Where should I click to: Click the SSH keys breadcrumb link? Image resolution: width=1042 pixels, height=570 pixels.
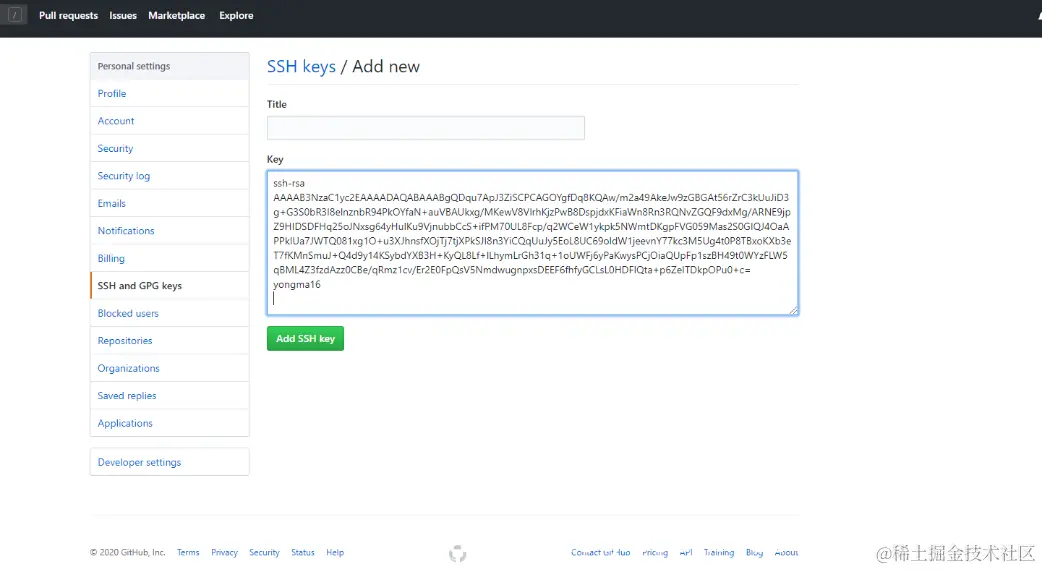pos(301,66)
